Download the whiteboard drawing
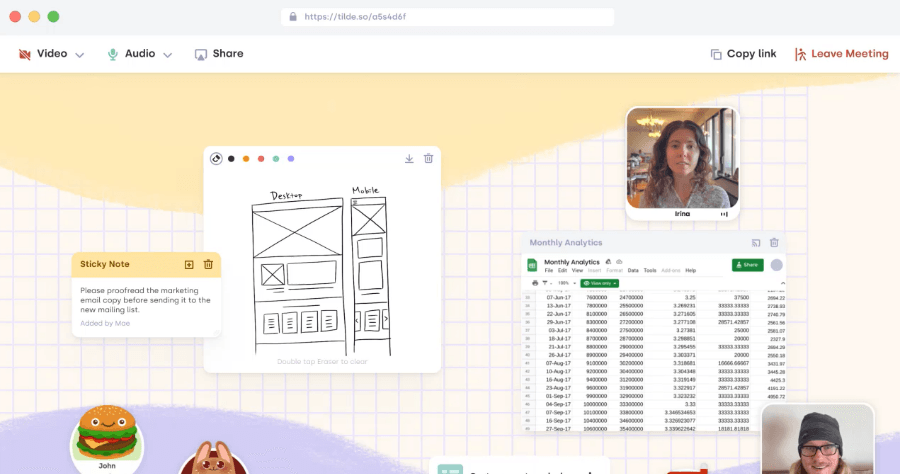 click(409, 158)
